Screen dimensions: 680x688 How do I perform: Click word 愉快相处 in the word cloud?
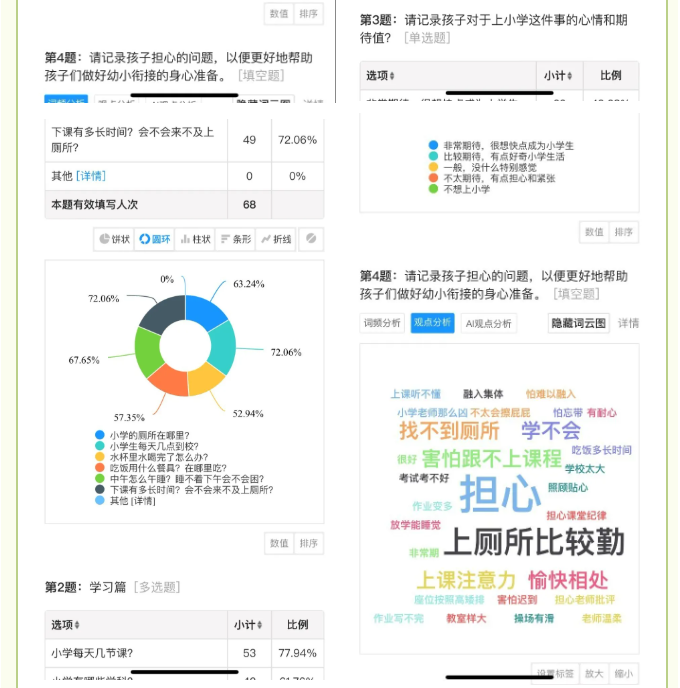[x=568, y=580]
